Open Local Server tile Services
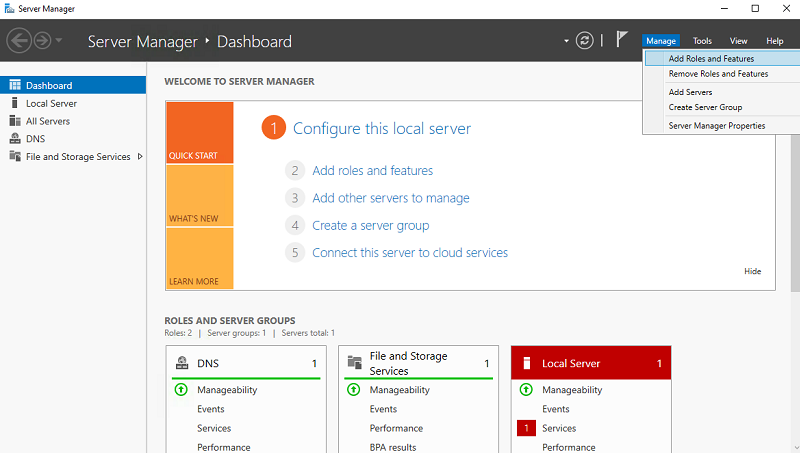 click(x=559, y=428)
